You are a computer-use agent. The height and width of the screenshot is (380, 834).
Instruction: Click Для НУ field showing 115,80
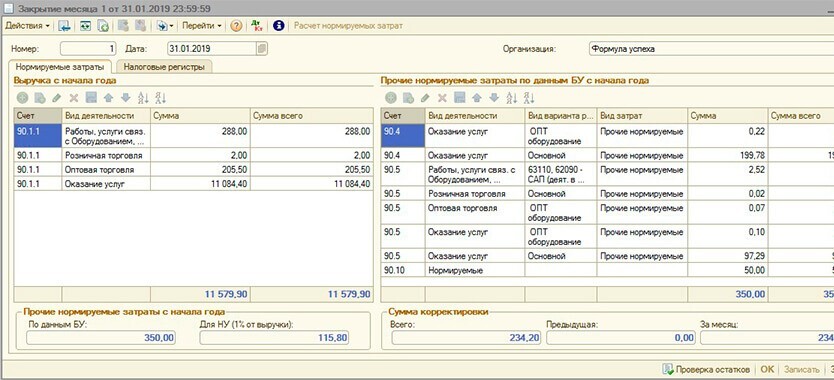pos(274,337)
